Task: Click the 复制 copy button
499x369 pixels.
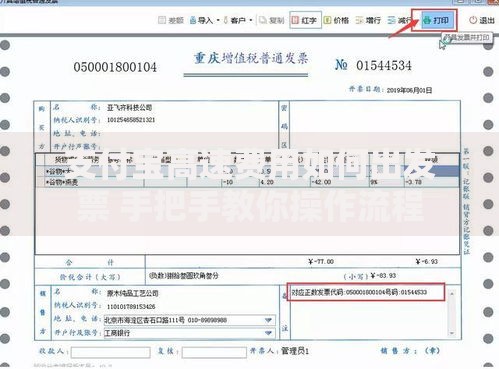Action: tap(272, 20)
